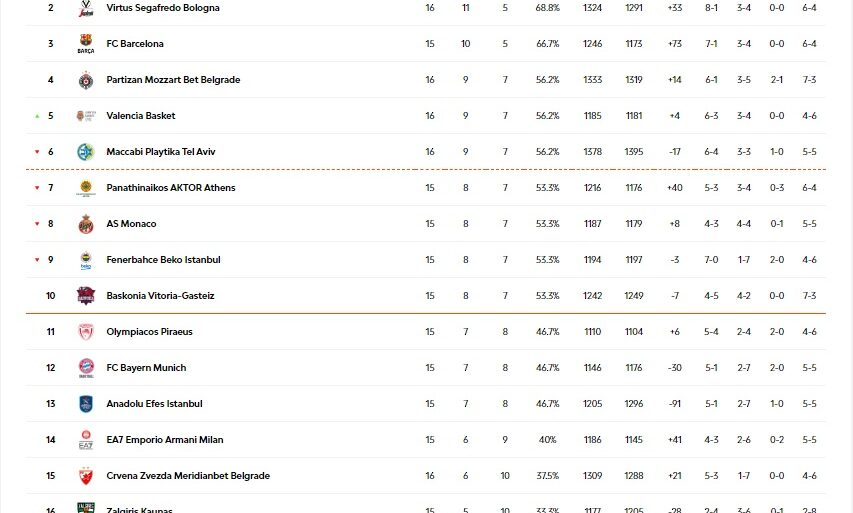Viewport: 853px width, 513px height.
Task: Click the AS Monaco club crest
Action: pyautogui.click(x=85, y=224)
